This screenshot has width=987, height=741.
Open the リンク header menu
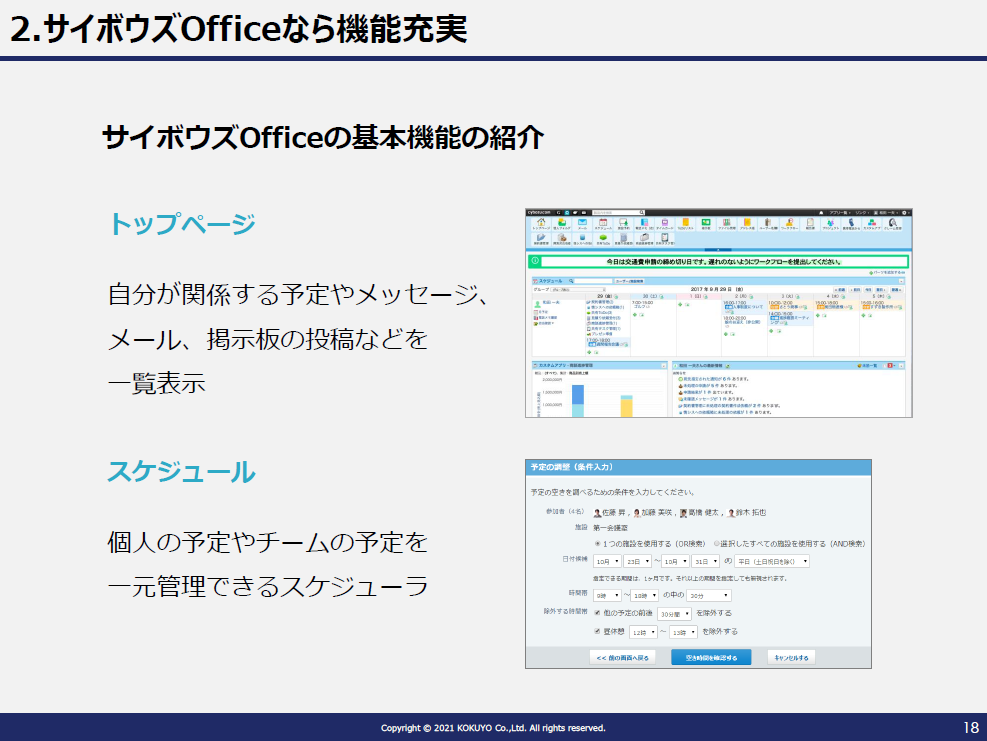tap(862, 213)
